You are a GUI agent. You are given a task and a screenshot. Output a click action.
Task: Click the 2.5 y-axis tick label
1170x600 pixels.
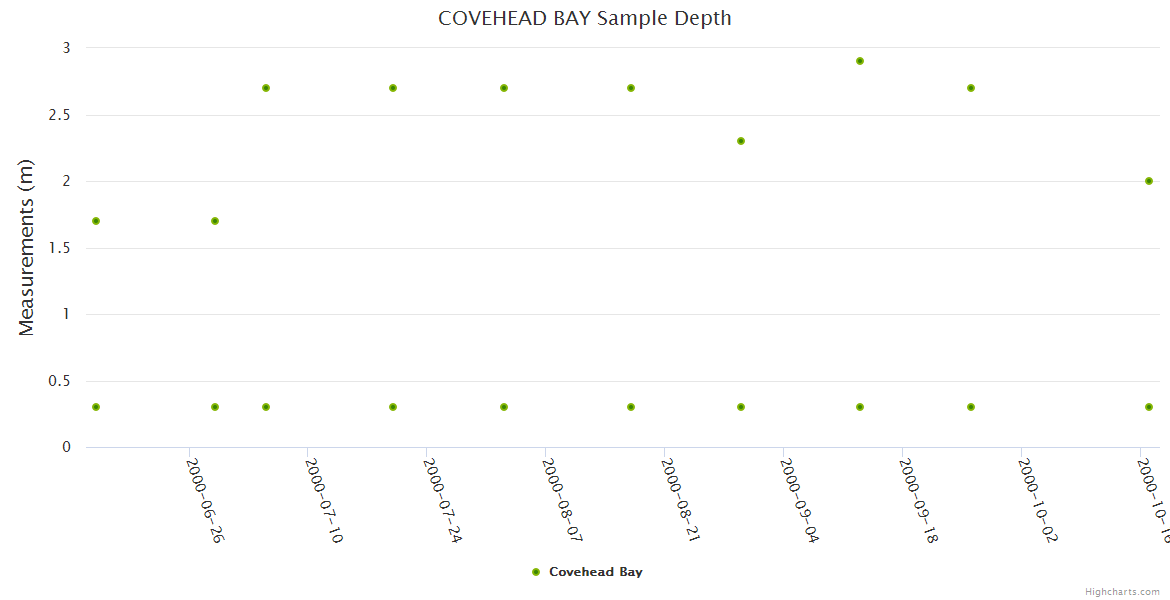point(60,115)
